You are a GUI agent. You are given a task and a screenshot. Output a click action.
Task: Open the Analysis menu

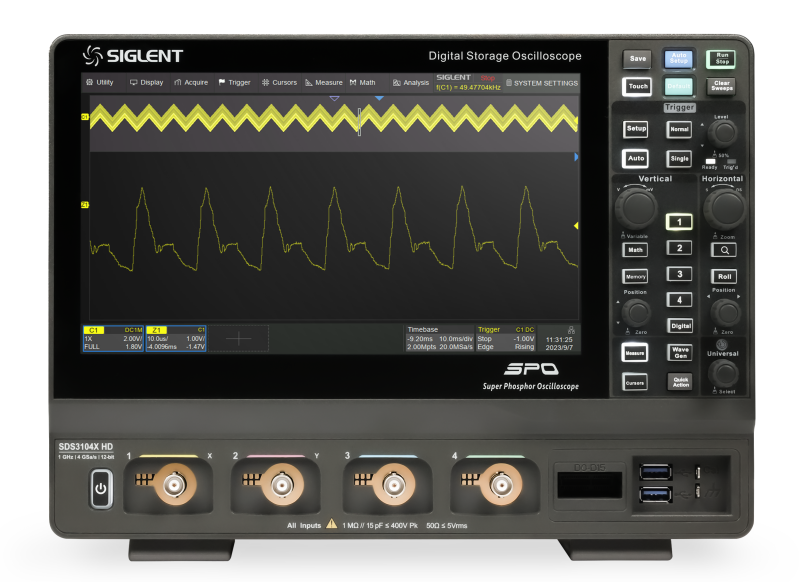tap(411, 83)
